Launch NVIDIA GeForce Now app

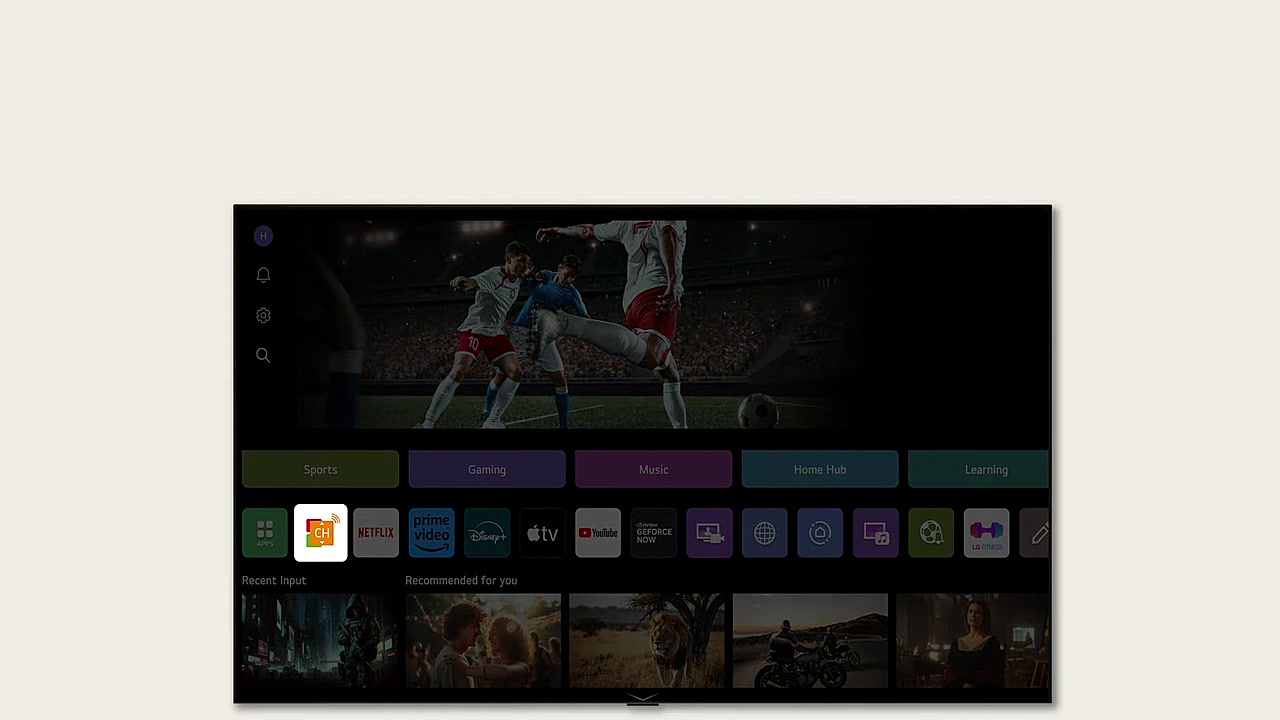654,533
